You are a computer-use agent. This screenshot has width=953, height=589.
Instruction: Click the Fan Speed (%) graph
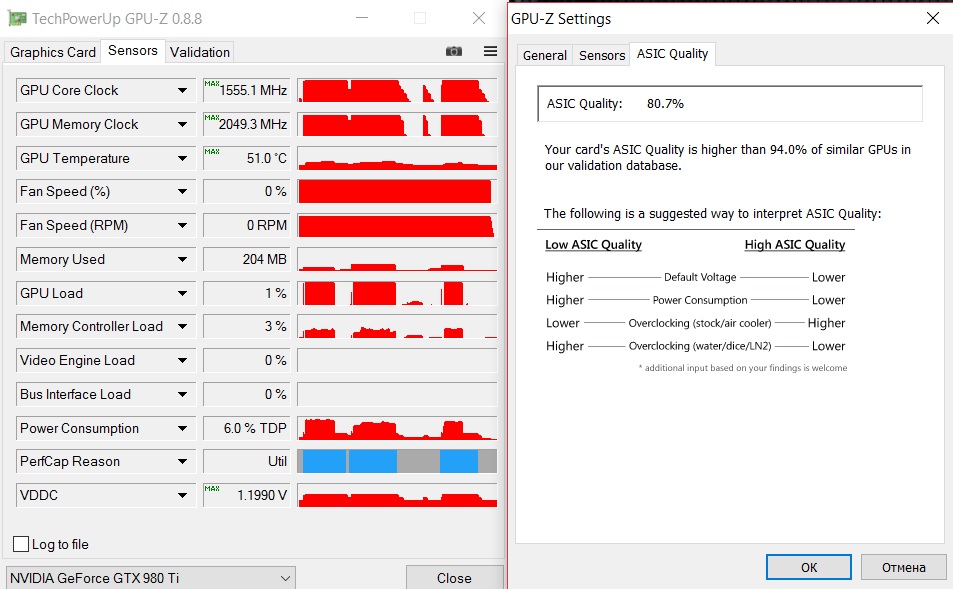397,191
